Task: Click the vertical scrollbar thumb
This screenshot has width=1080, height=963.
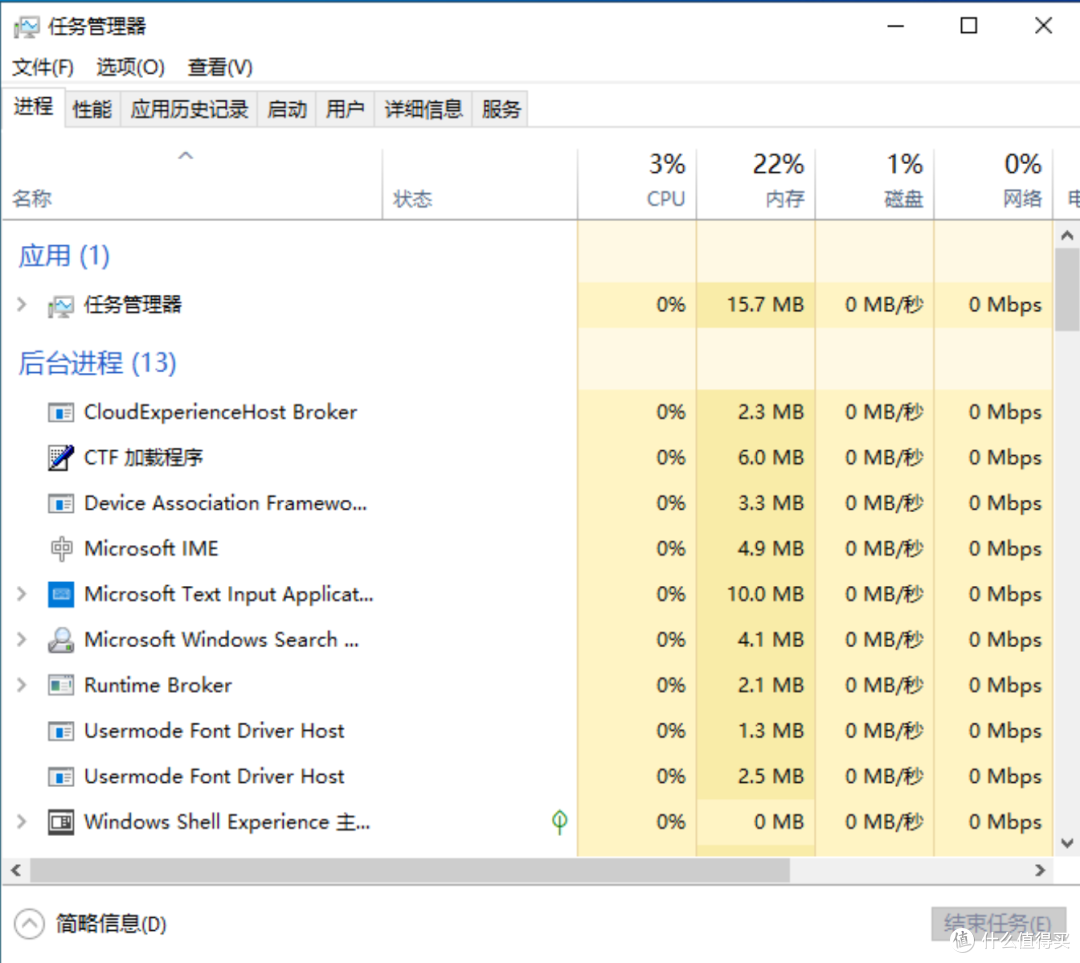Action: click(1067, 290)
